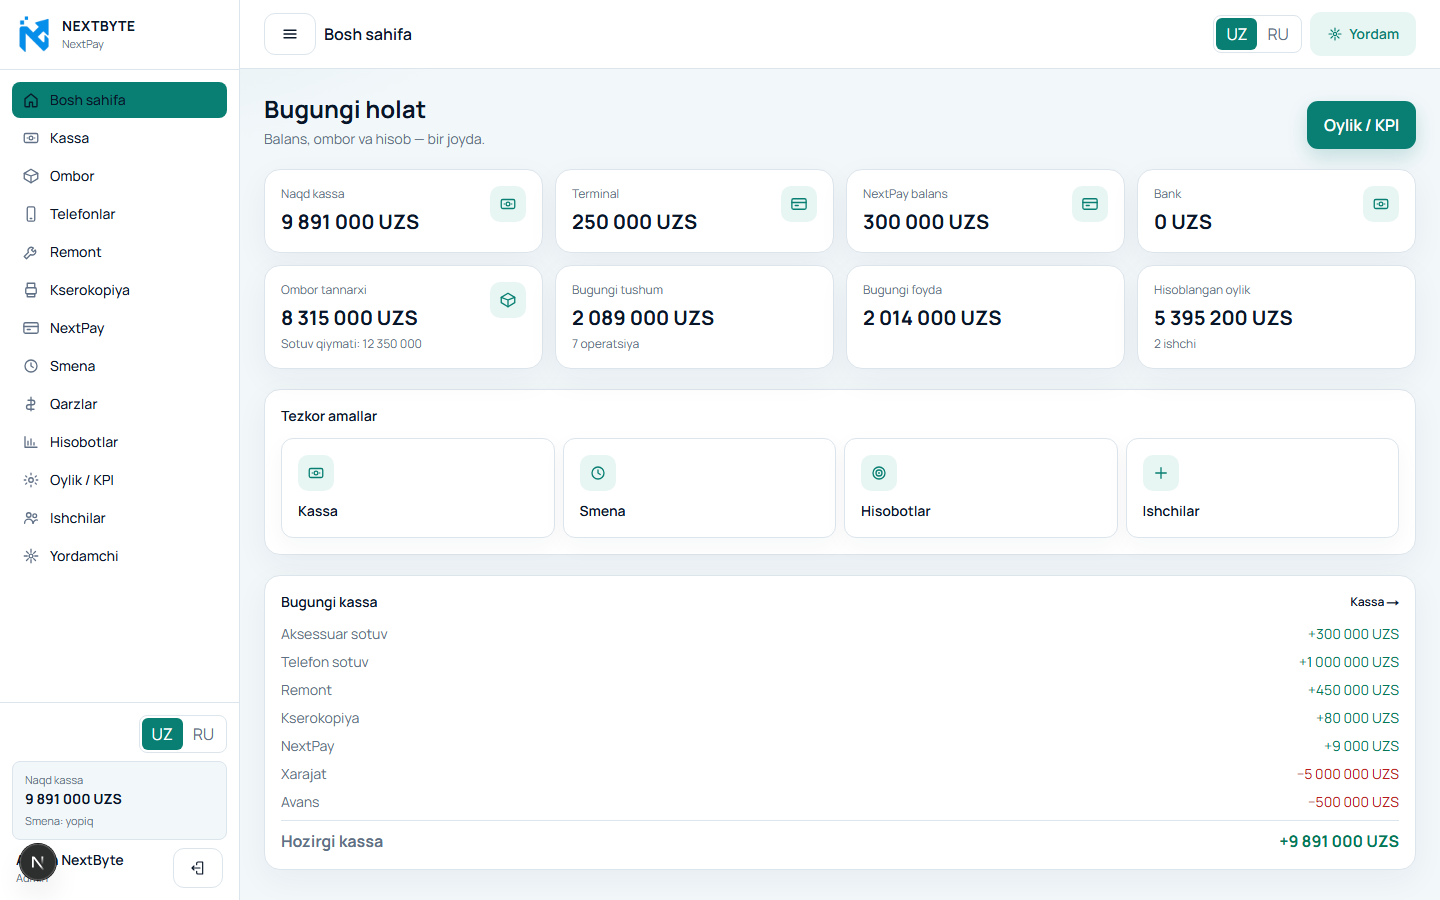Image resolution: width=1440 pixels, height=900 pixels.
Task: Click the Bugungi holat heading
Action: [x=345, y=110]
